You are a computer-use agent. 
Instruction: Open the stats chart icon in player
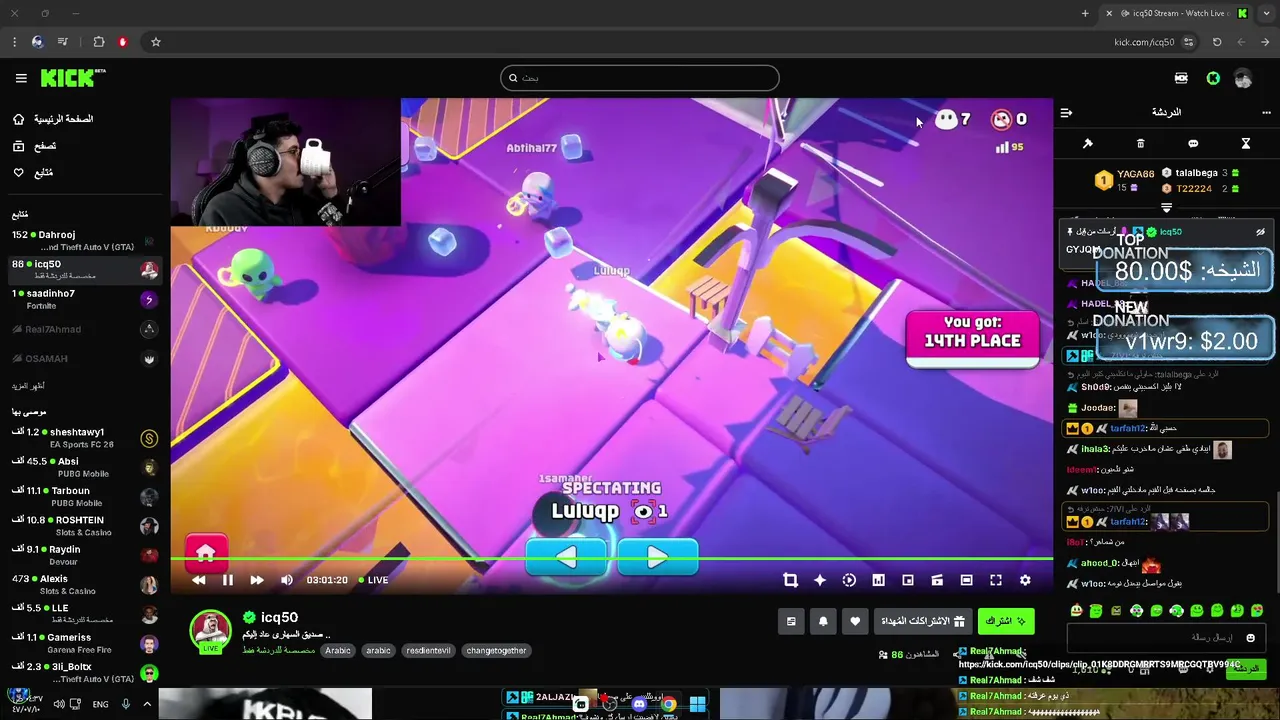[x=878, y=580]
